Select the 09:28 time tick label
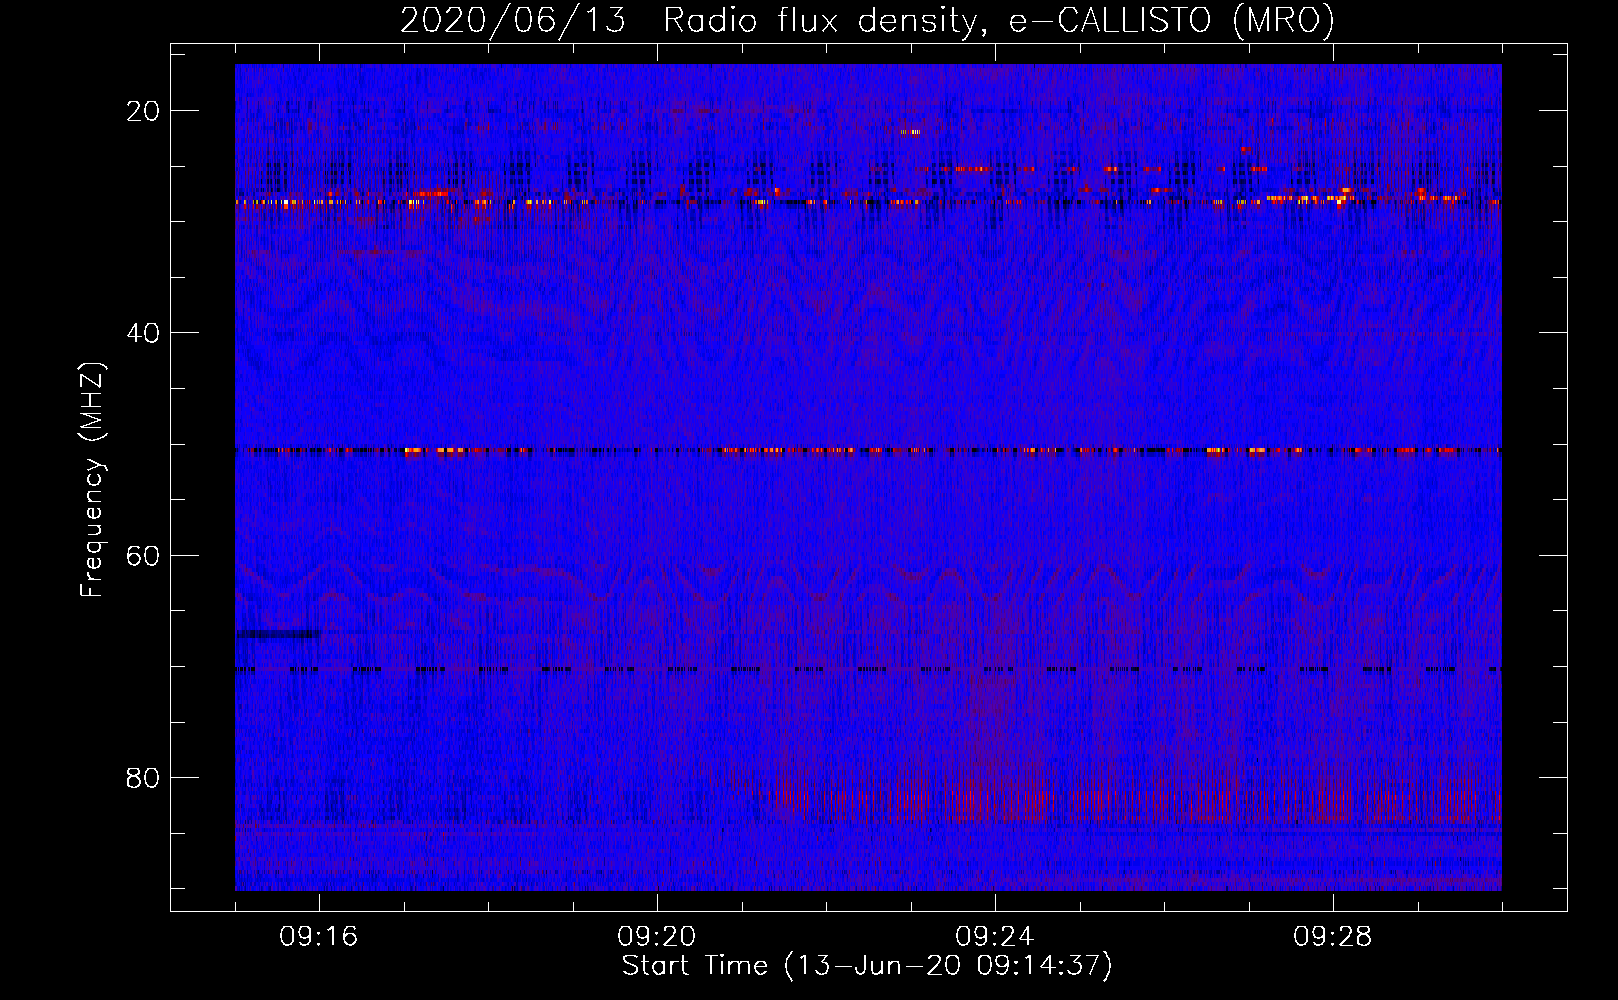The width and height of the screenshot is (1618, 1000). point(1333,937)
